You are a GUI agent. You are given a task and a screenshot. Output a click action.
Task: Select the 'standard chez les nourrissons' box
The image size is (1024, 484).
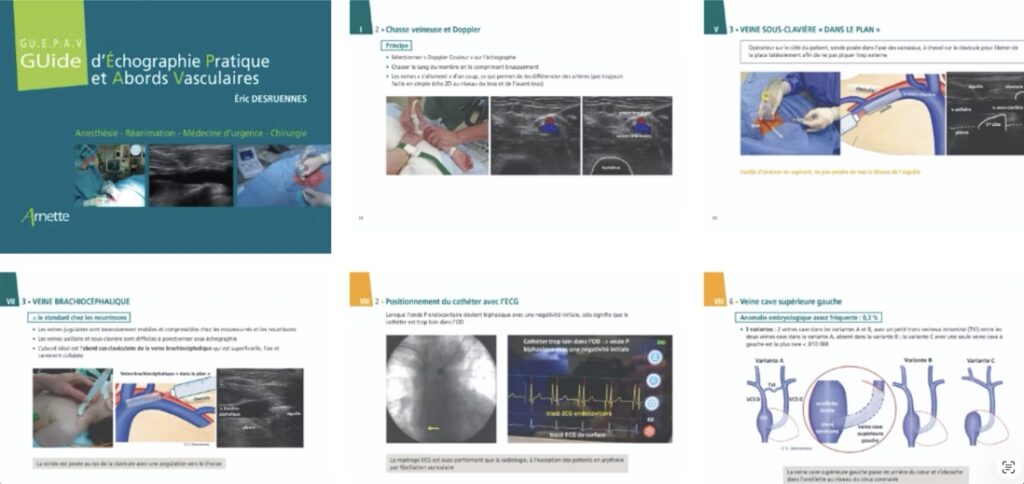tap(73, 317)
